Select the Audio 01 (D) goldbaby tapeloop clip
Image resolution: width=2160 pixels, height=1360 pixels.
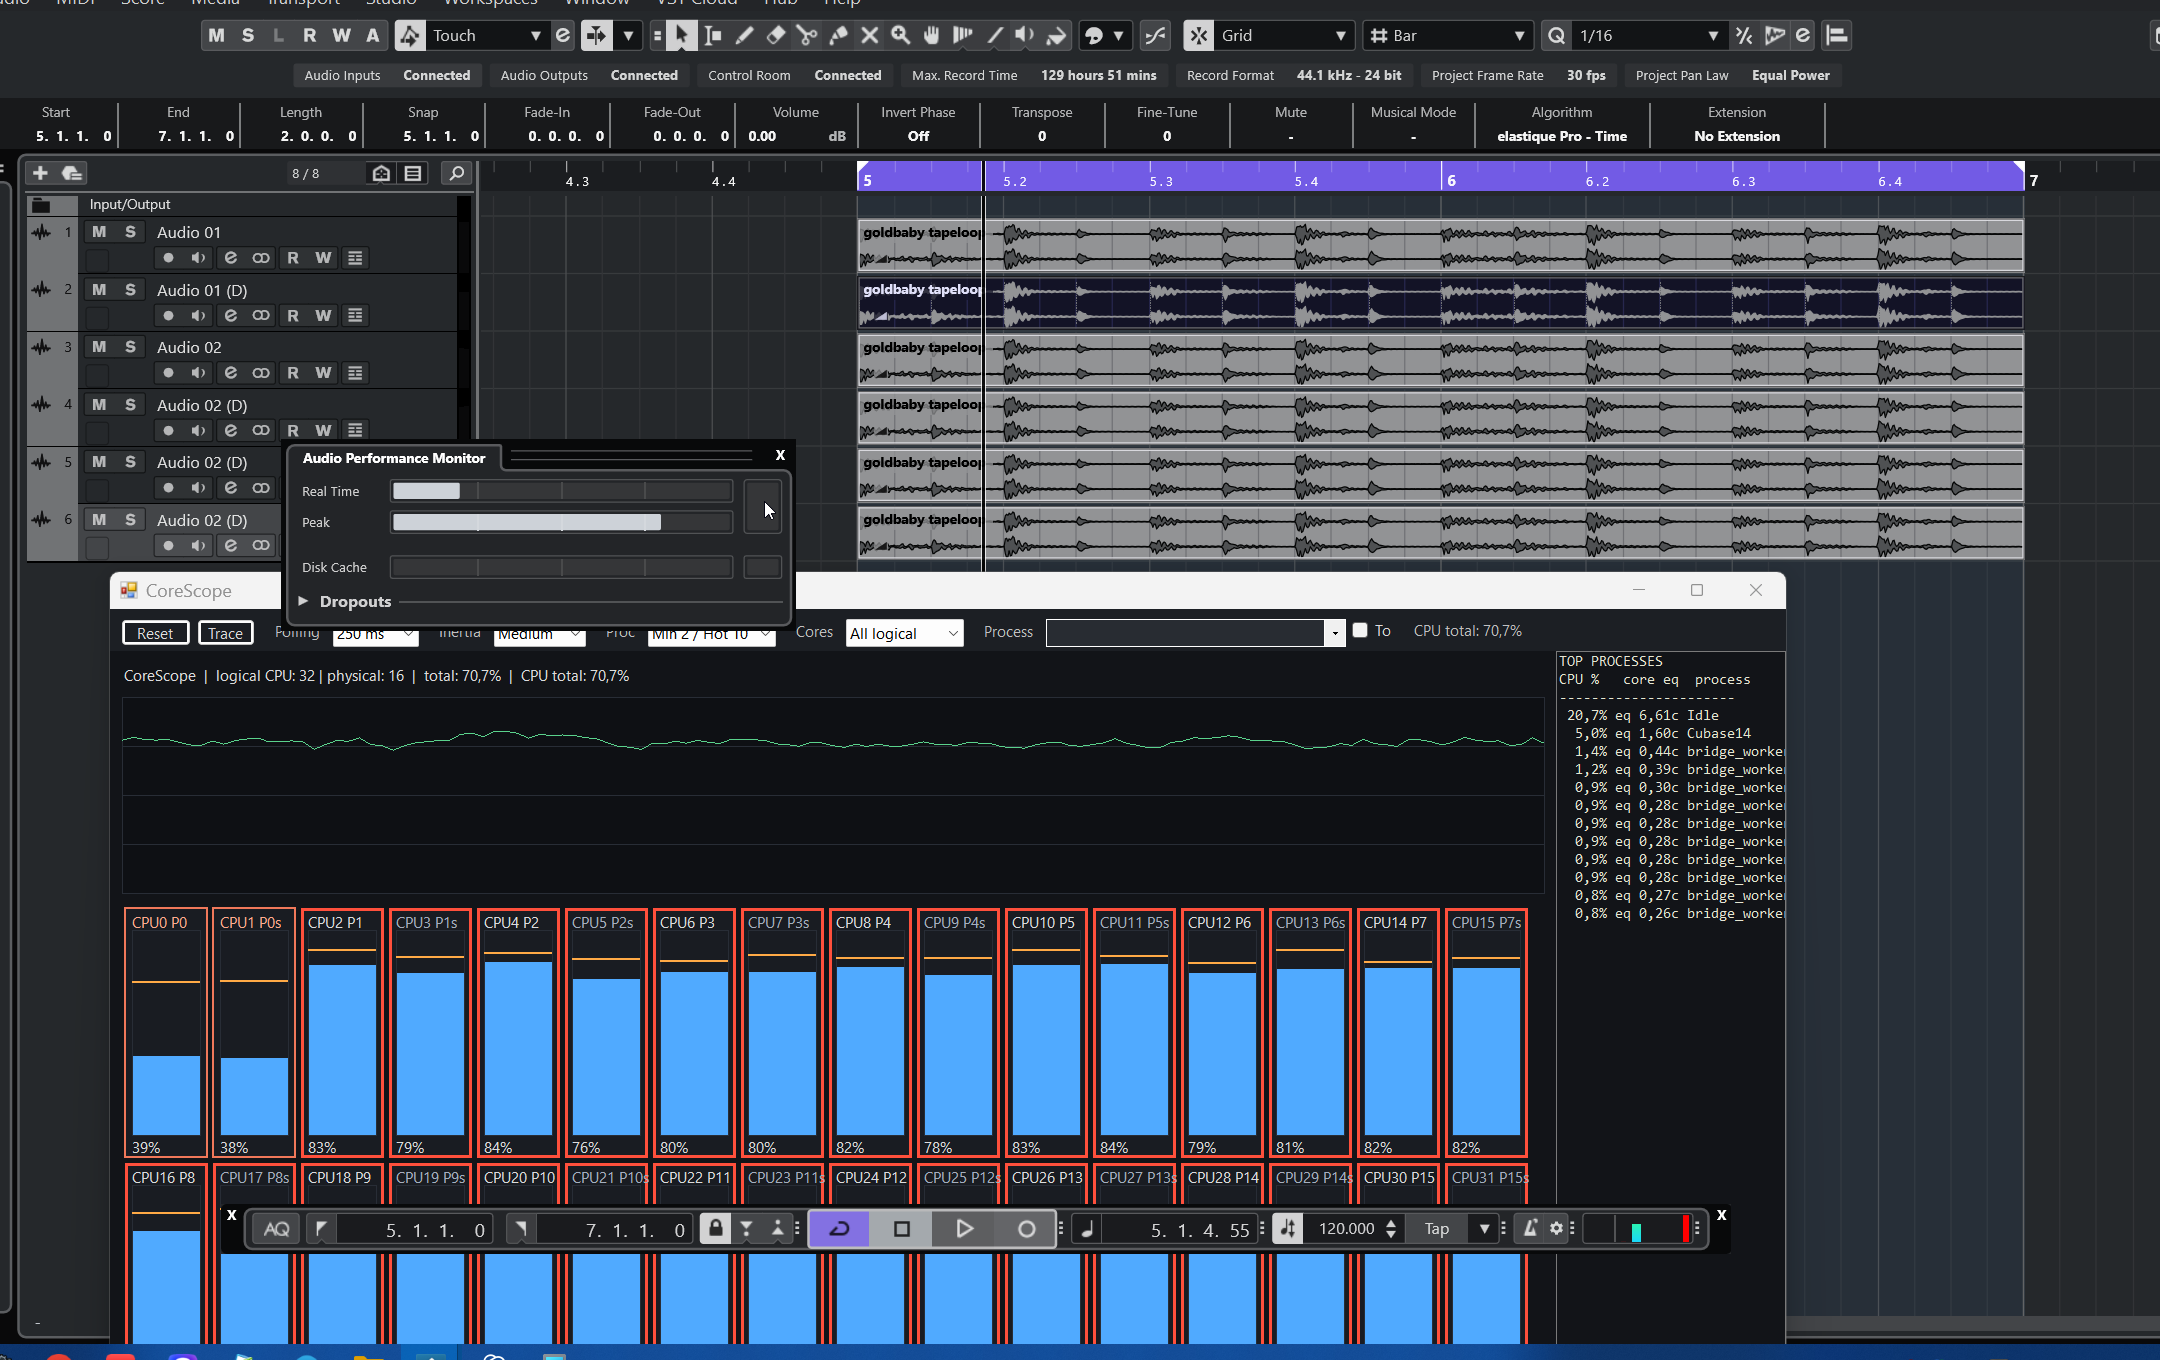coord(1440,303)
